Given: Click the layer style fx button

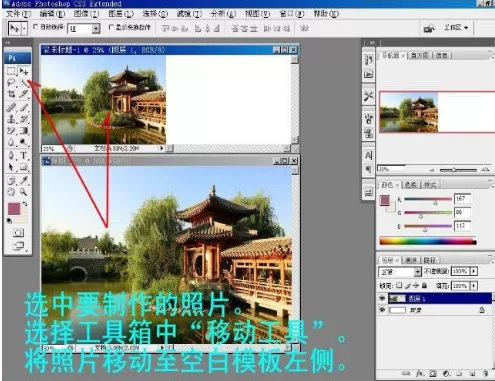Looking at the screenshot, I should point(420,374).
